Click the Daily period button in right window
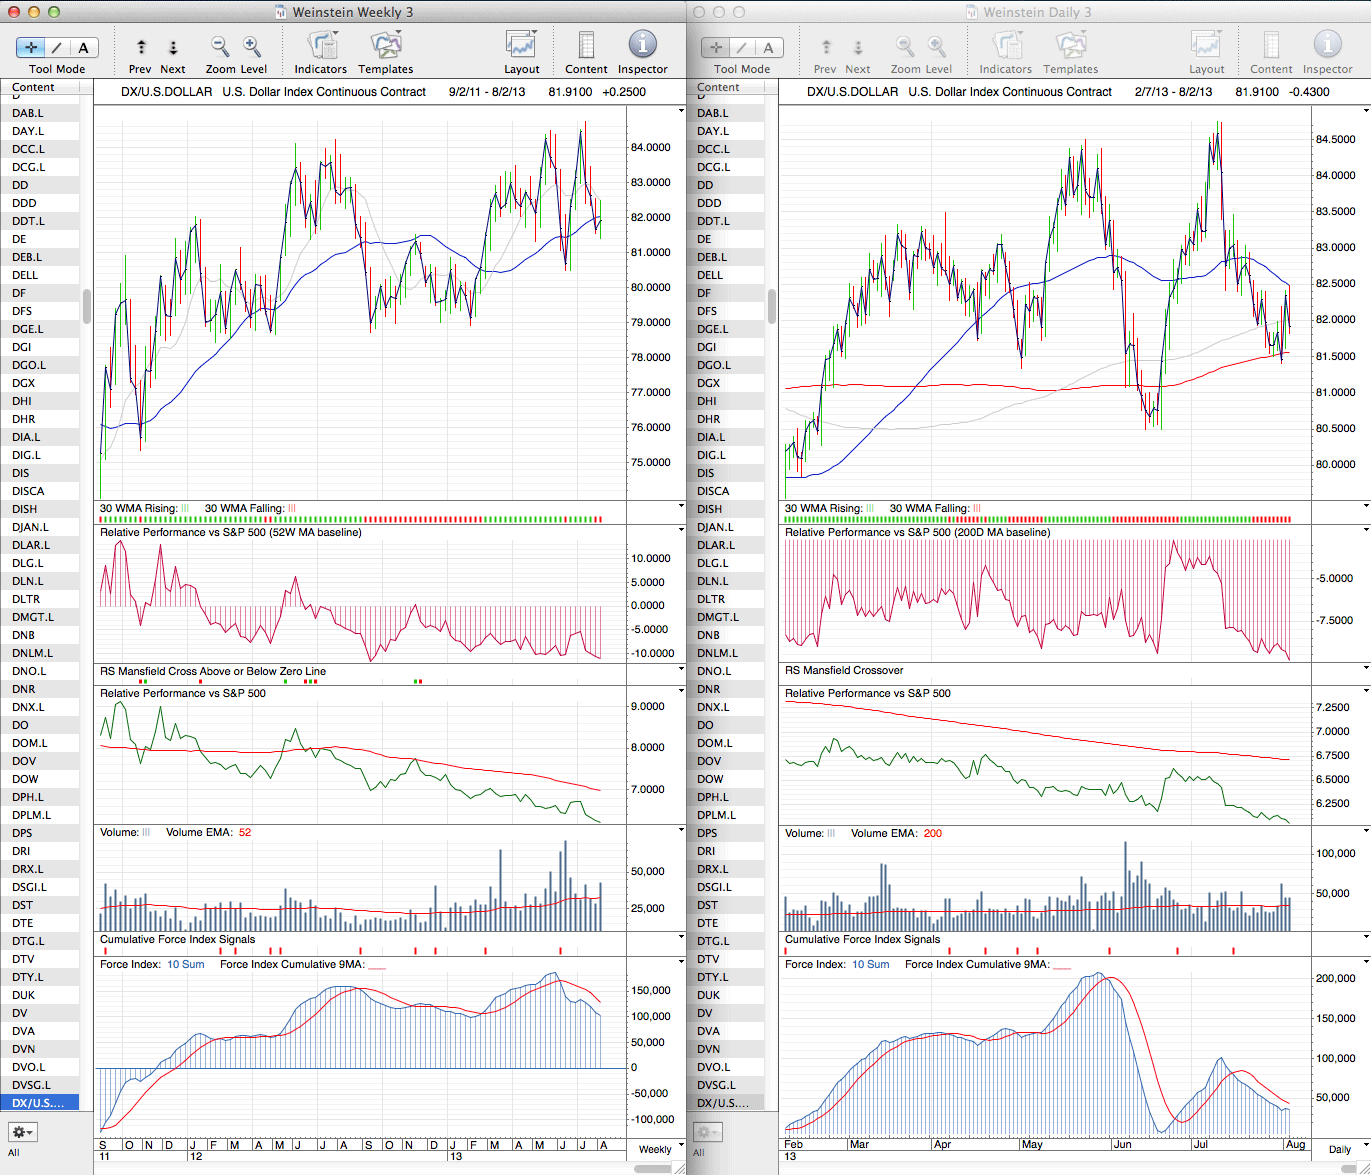 pos(1340,1149)
